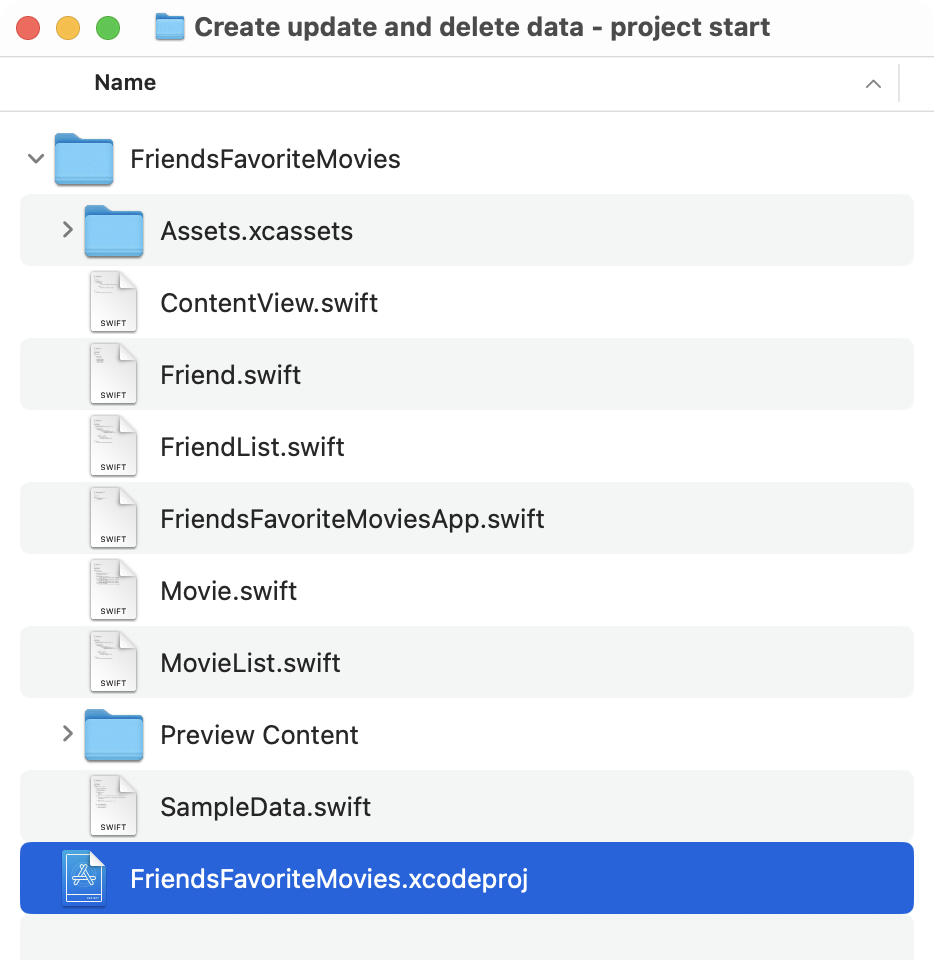Select the MovieList.swift file icon
The image size is (934, 960).
click(113, 662)
